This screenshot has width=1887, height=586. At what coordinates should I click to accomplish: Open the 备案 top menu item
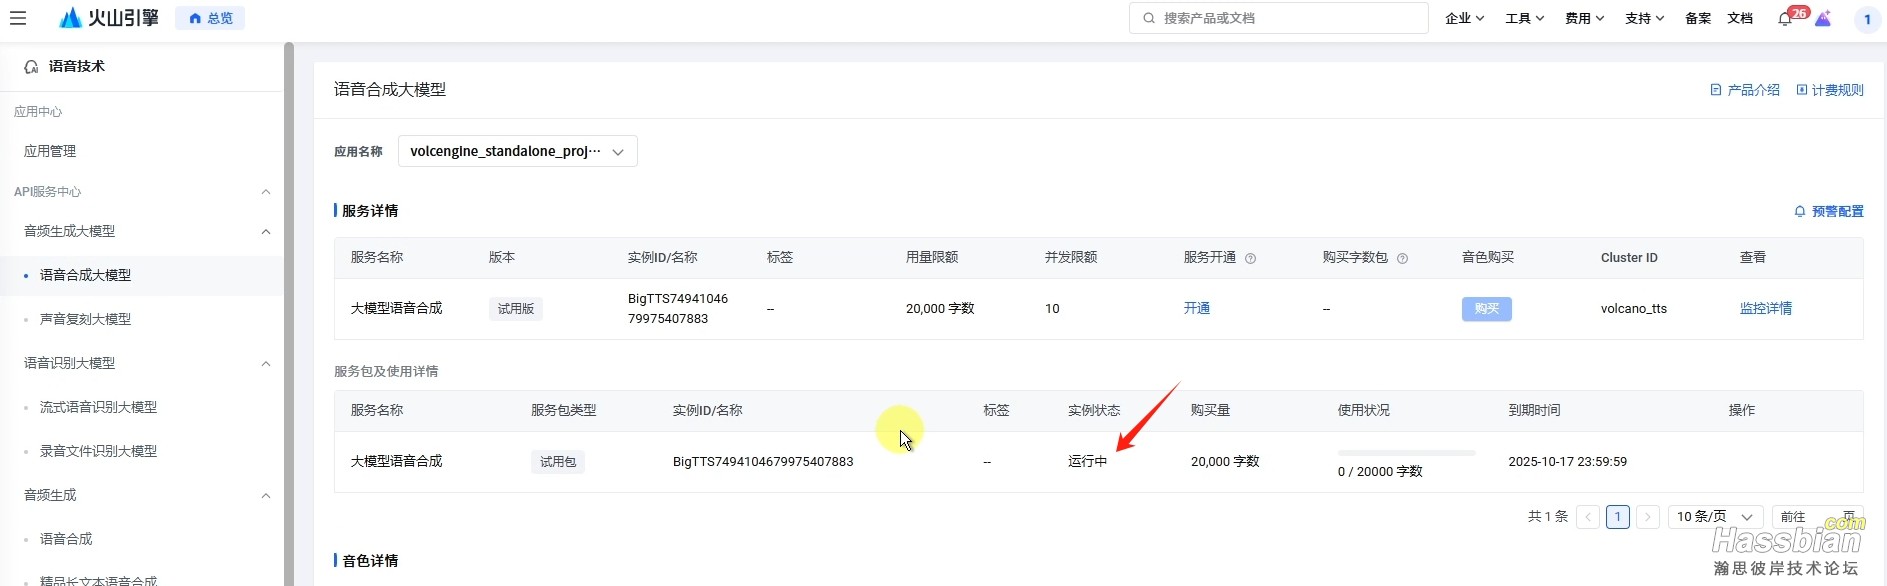(x=1698, y=18)
